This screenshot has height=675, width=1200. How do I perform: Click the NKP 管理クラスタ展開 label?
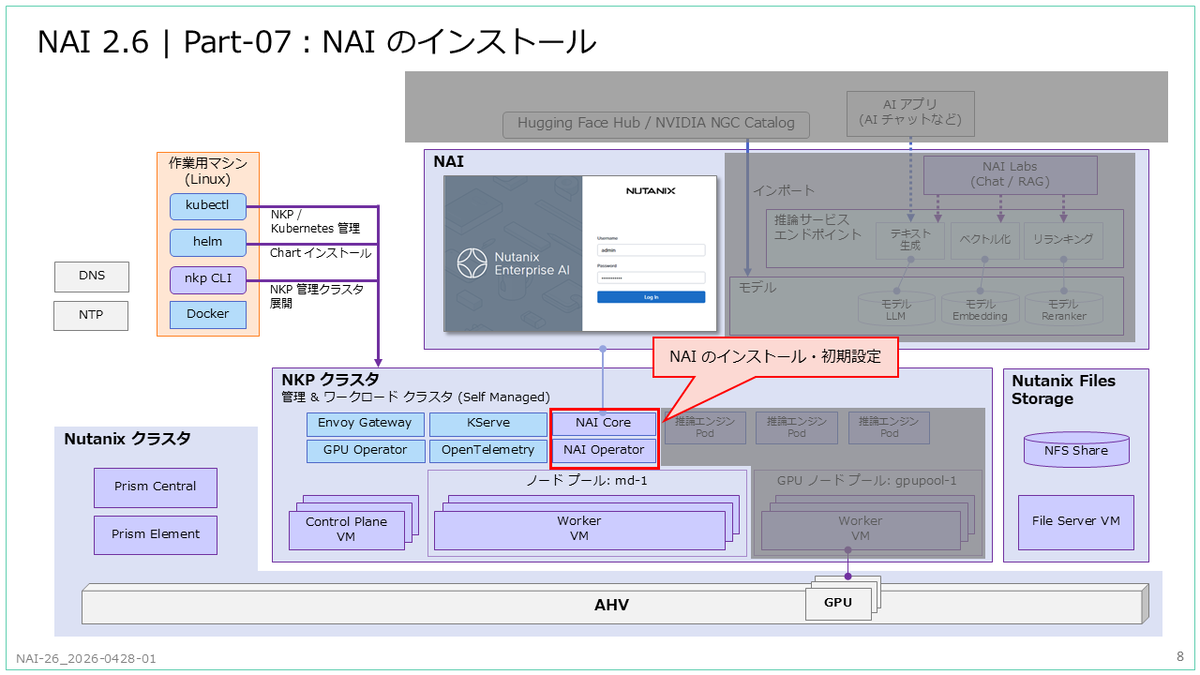pos(316,295)
